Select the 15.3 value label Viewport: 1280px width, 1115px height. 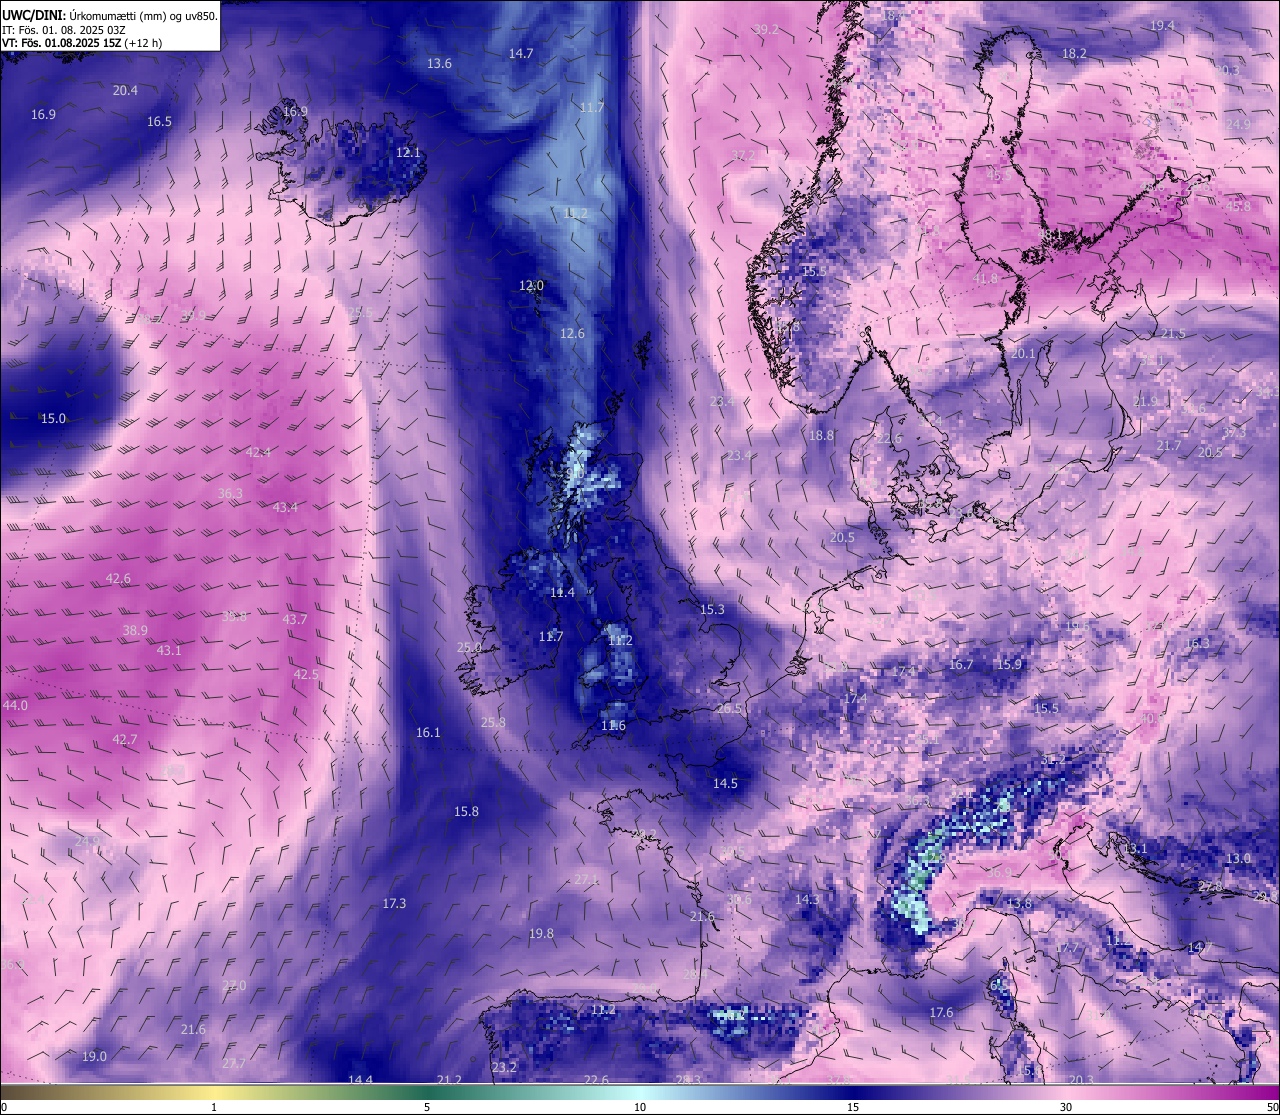(711, 609)
